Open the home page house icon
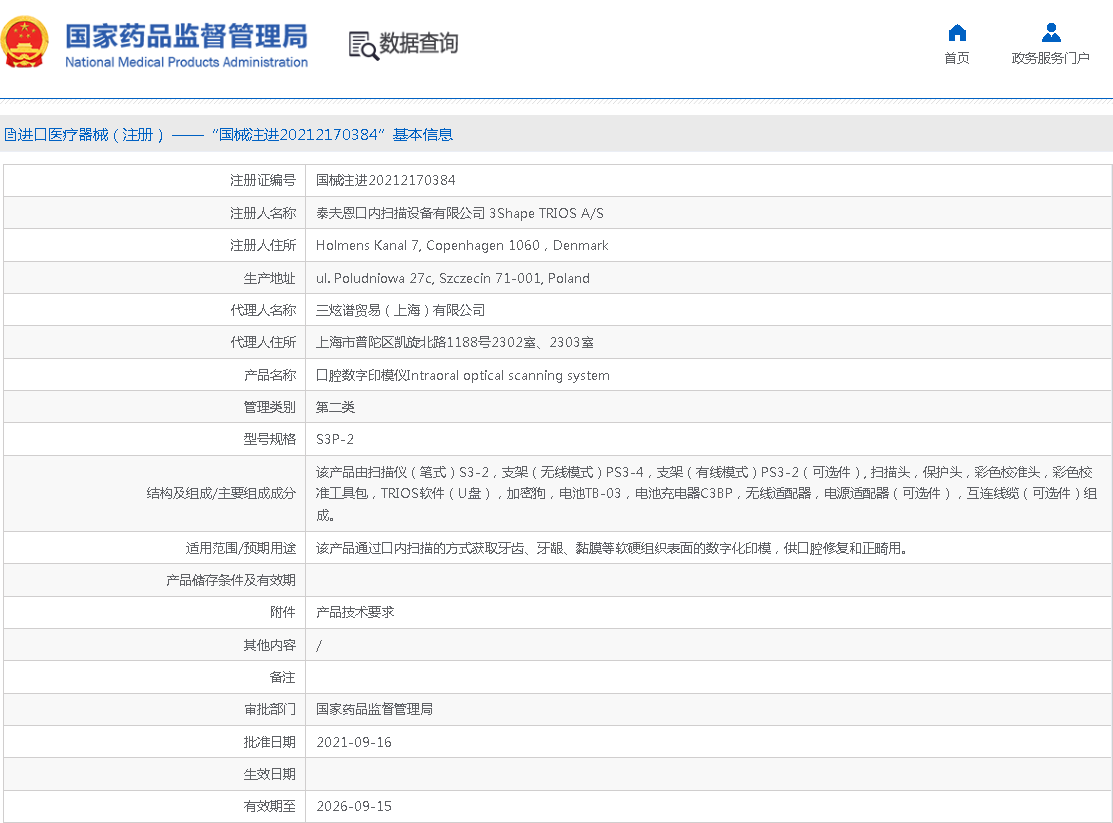This screenshot has width=1113, height=823. click(x=957, y=33)
